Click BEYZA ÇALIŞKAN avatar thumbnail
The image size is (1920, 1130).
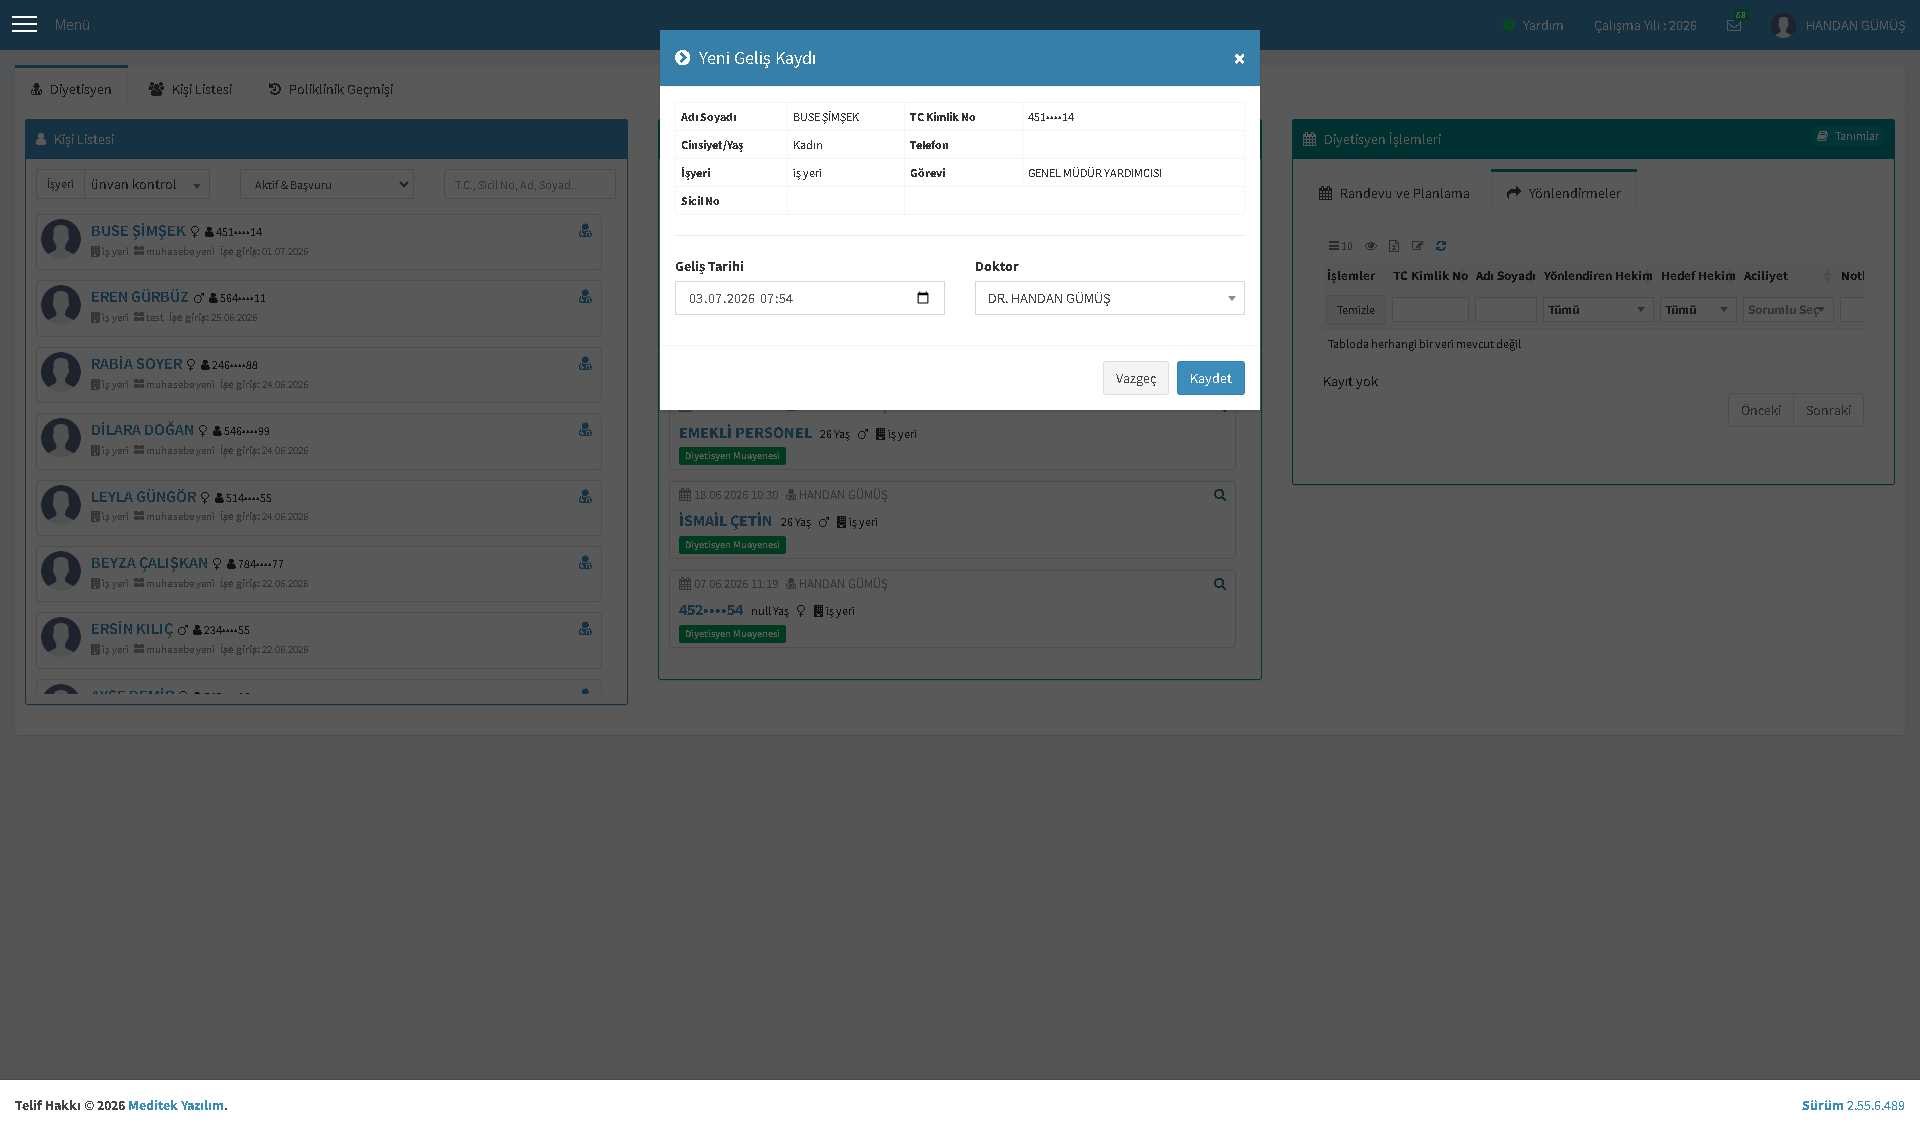[x=61, y=570]
